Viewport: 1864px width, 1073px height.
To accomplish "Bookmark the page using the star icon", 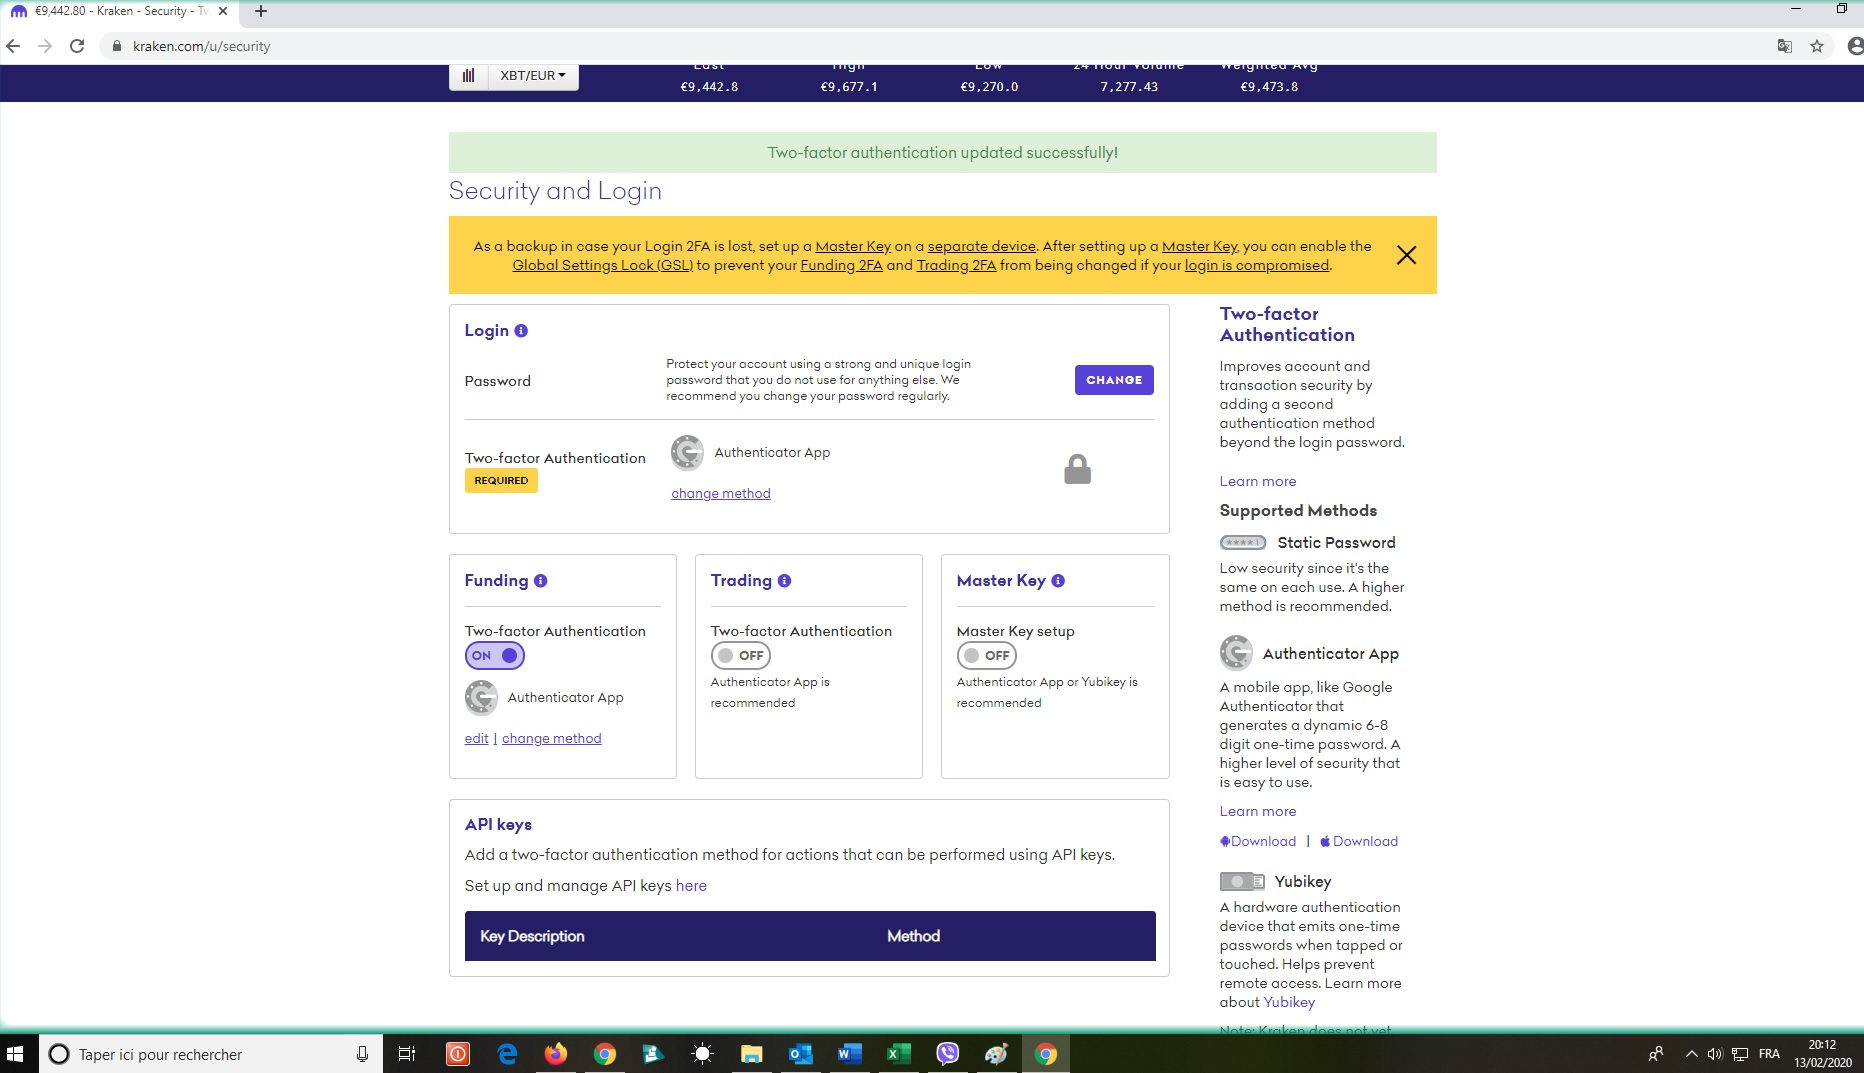I will [1819, 46].
